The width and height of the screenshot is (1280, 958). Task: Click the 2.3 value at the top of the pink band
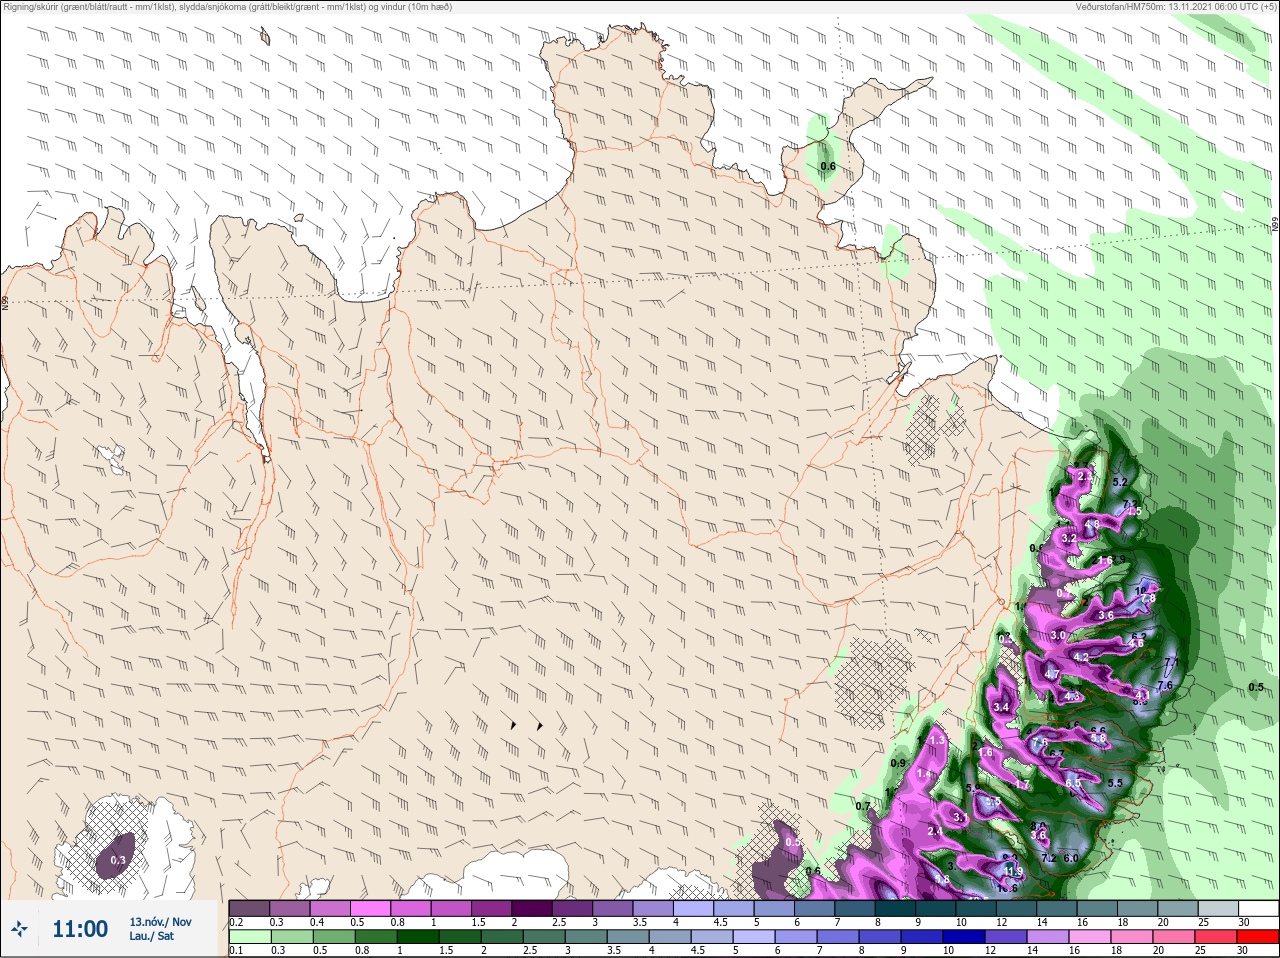point(1085,476)
